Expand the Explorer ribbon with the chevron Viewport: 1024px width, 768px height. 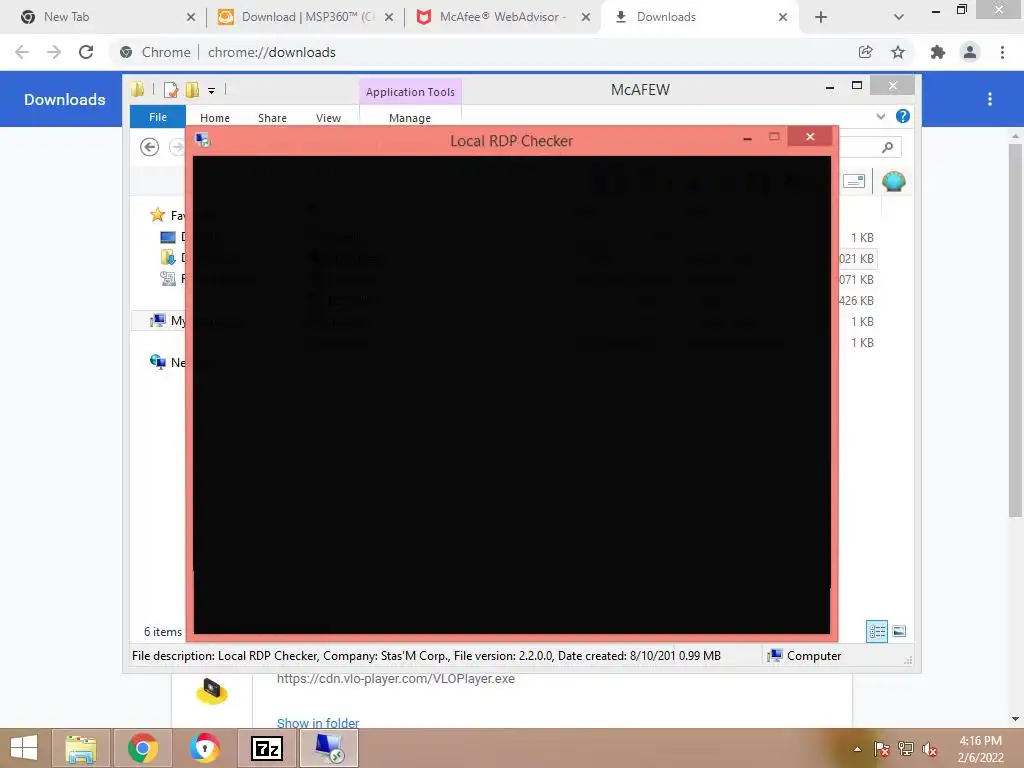(880, 116)
